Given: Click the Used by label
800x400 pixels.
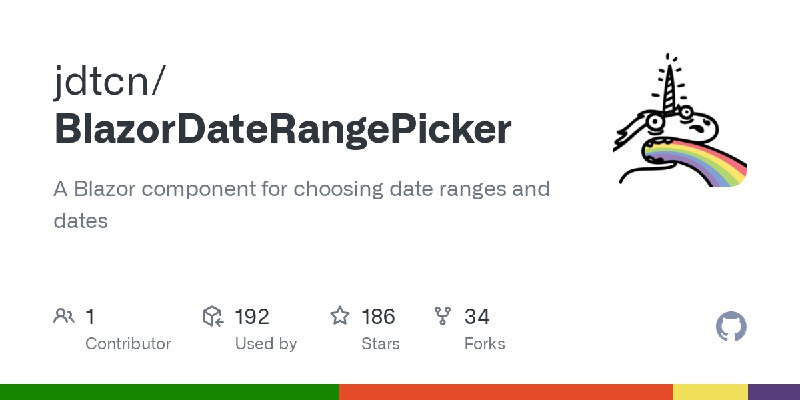Looking at the screenshot, I should 266,344.
